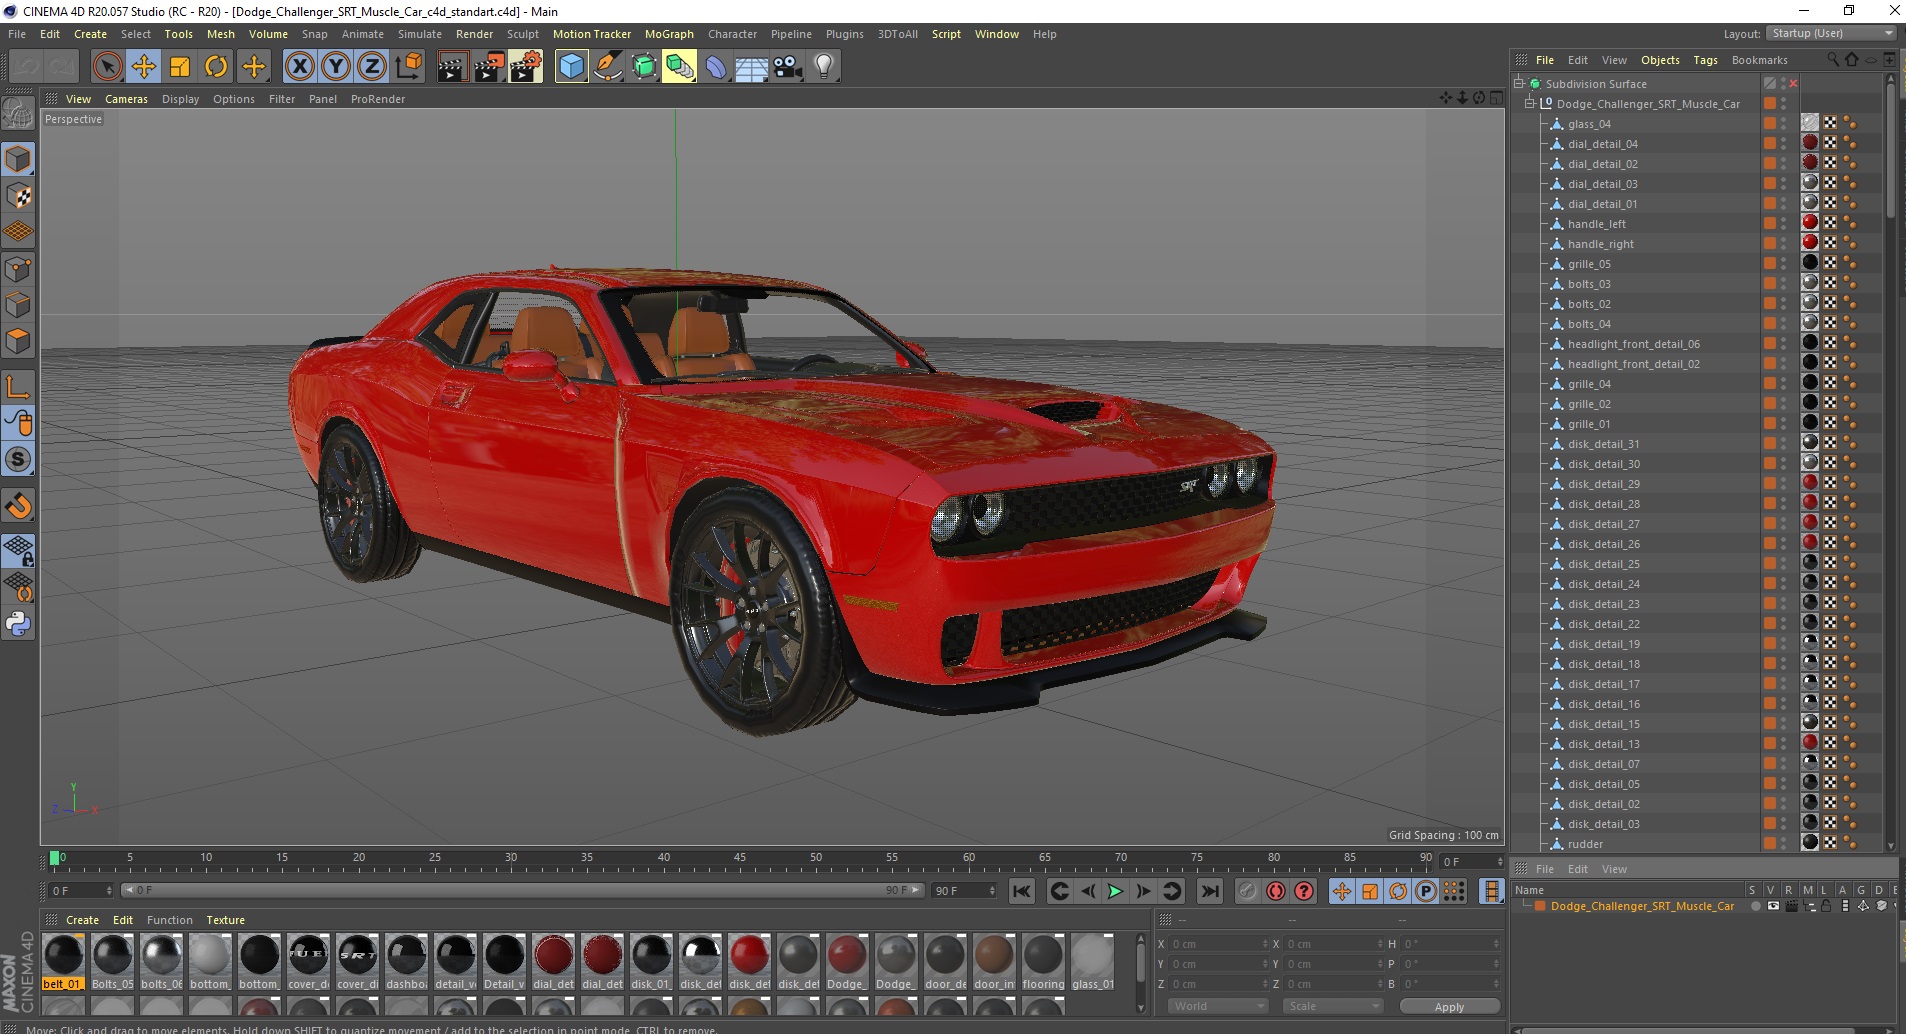Screen dimensions: 1906x1034
Task: Select the door_in brown material
Action: (994, 961)
